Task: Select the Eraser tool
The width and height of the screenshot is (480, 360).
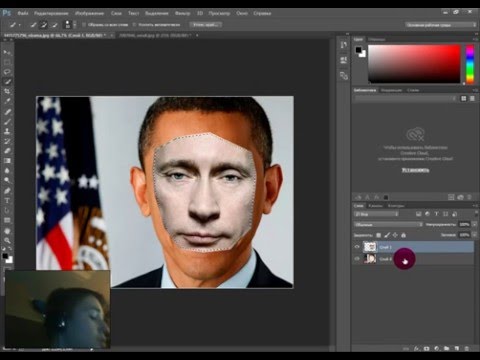Action: (x=7, y=151)
